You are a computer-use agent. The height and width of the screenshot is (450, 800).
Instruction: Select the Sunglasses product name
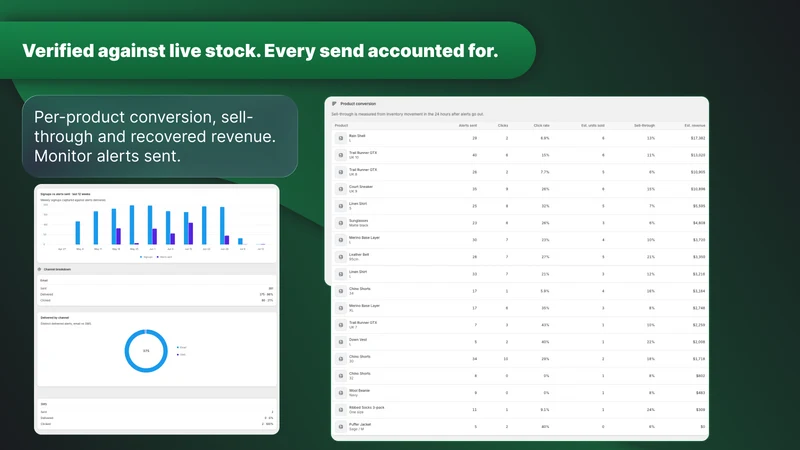tap(358, 221)
